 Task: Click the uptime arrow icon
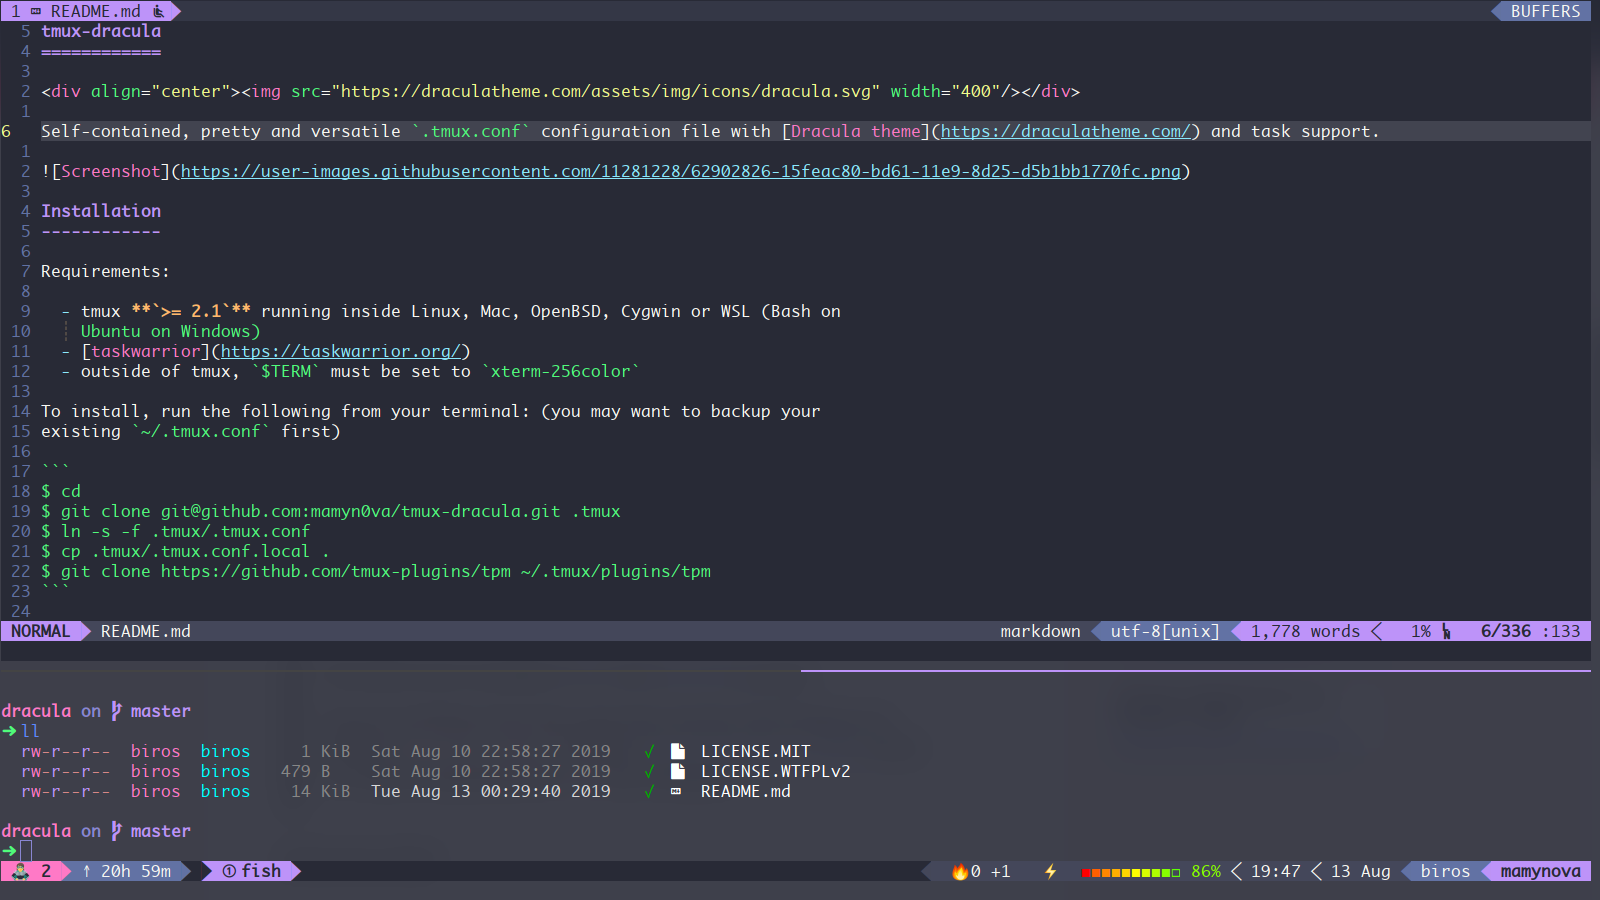(87, 871)
